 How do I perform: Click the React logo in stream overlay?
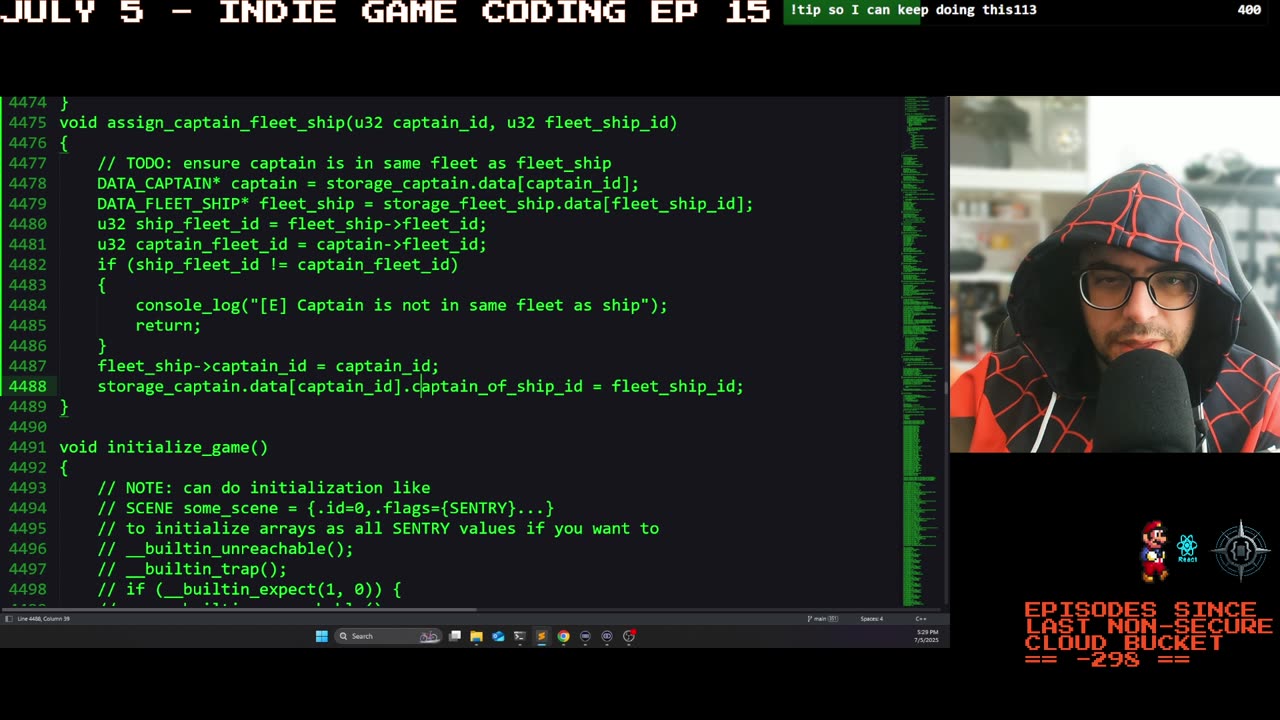pos(1187,548)
